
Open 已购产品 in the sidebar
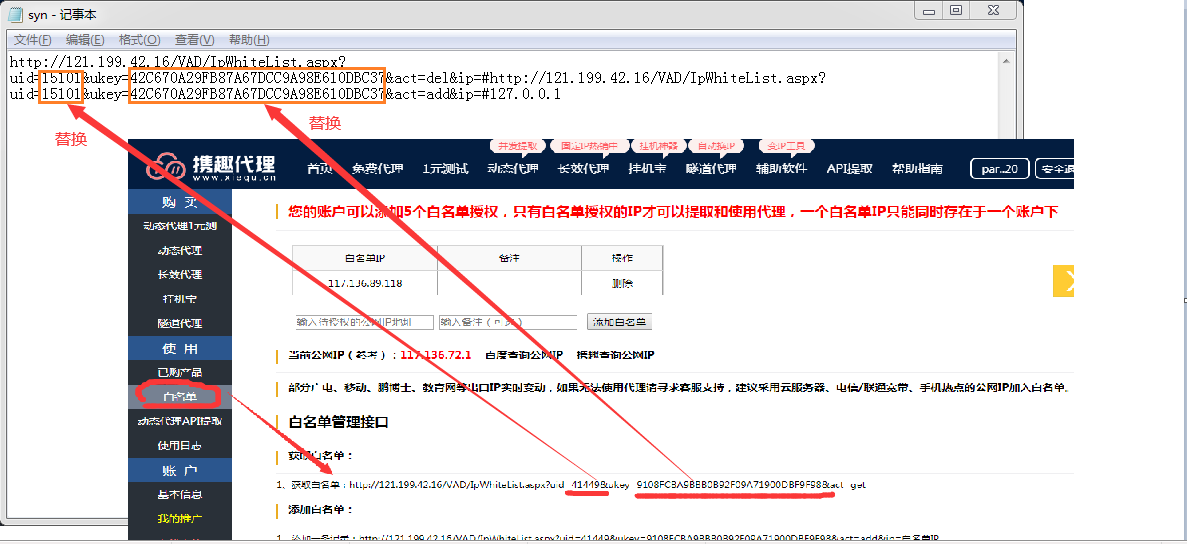click(179, 372)
